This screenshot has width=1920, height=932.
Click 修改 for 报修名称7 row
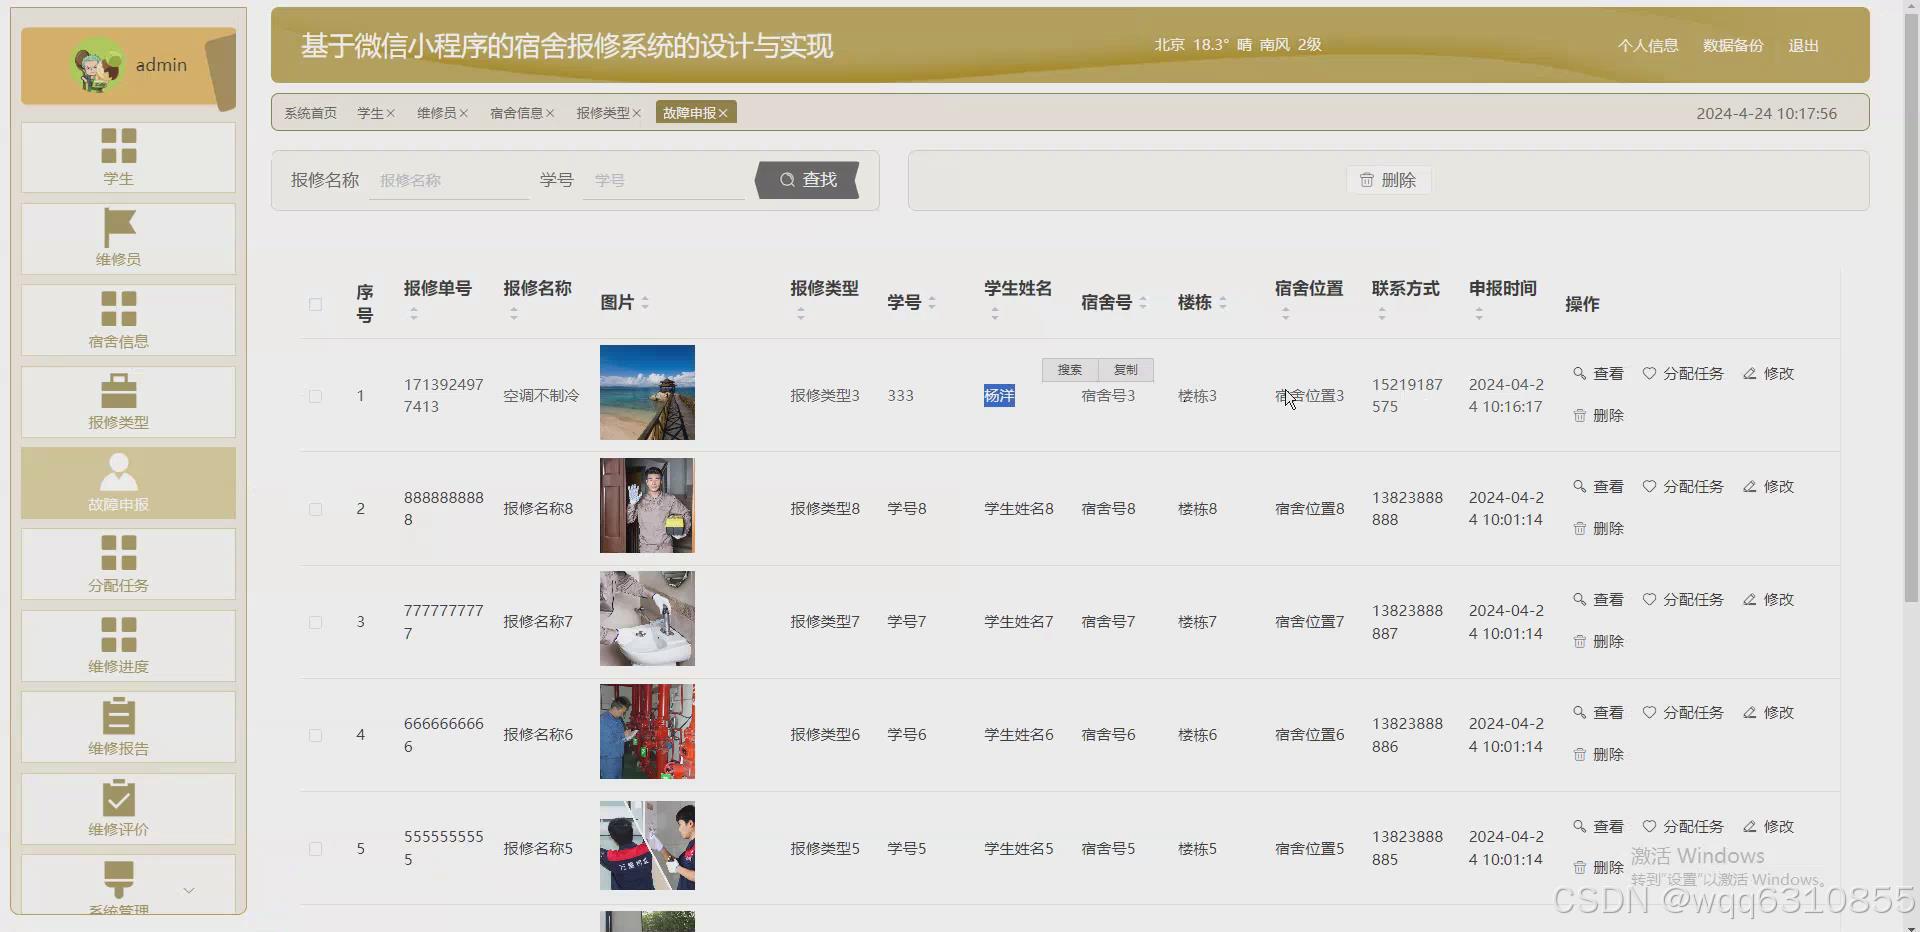click(1768, 599)
